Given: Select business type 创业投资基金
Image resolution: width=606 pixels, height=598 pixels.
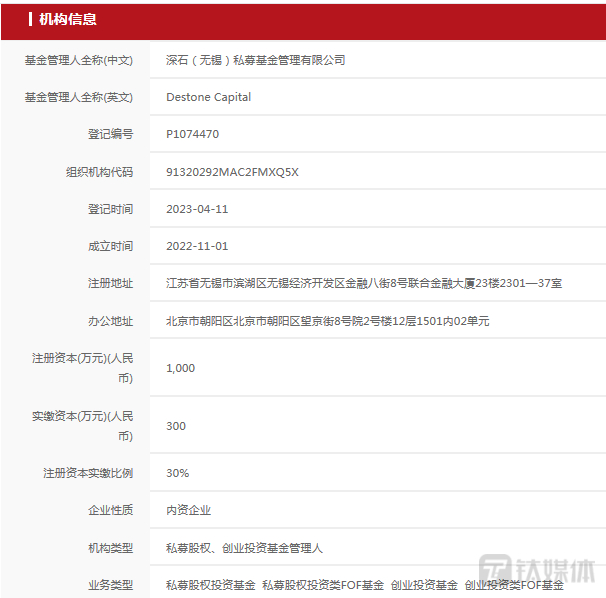Looking at the screenshot, I should (424, 585).
